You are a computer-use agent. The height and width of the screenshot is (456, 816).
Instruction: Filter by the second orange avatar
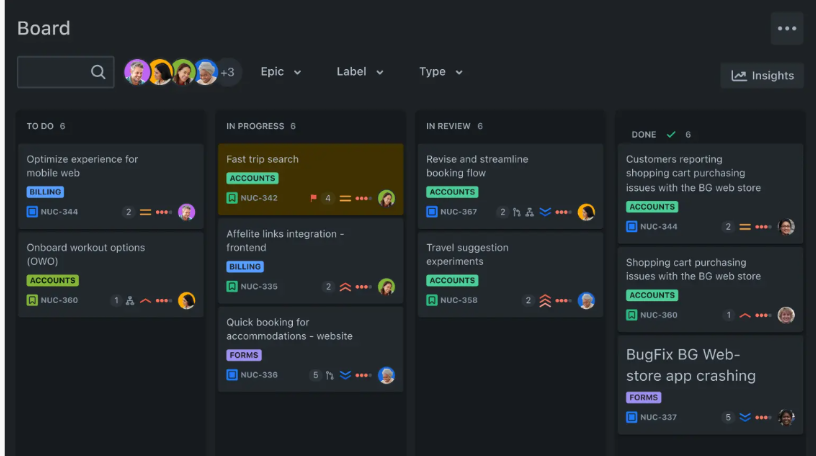(160, 72)
